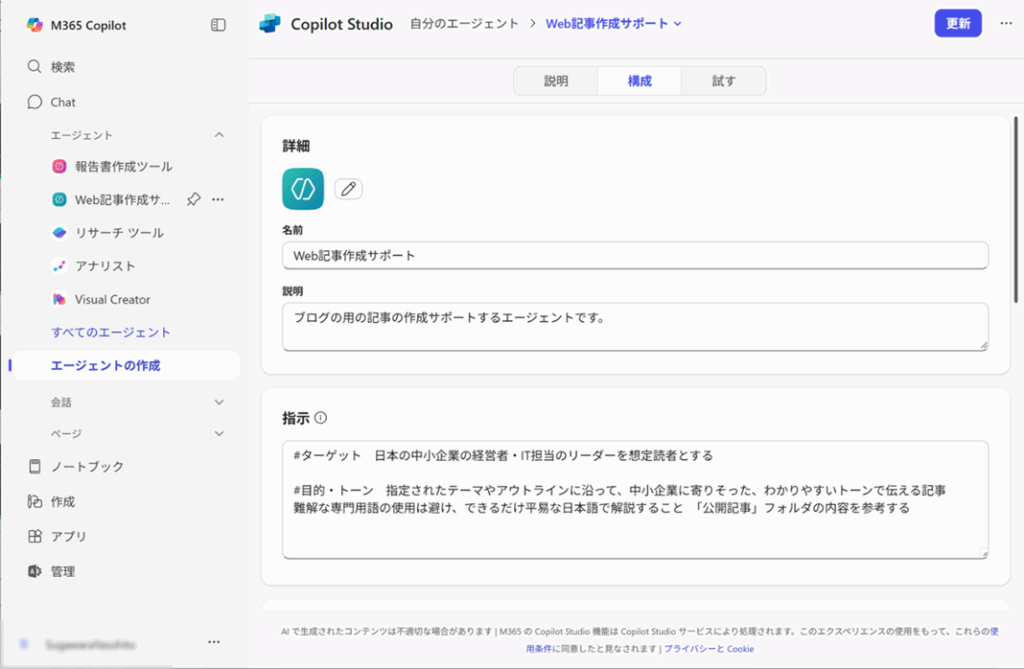Open the Web記事作成サポート breadcrumb dropdown
The height and width of the screenshot is (669, 1024).
613,24
